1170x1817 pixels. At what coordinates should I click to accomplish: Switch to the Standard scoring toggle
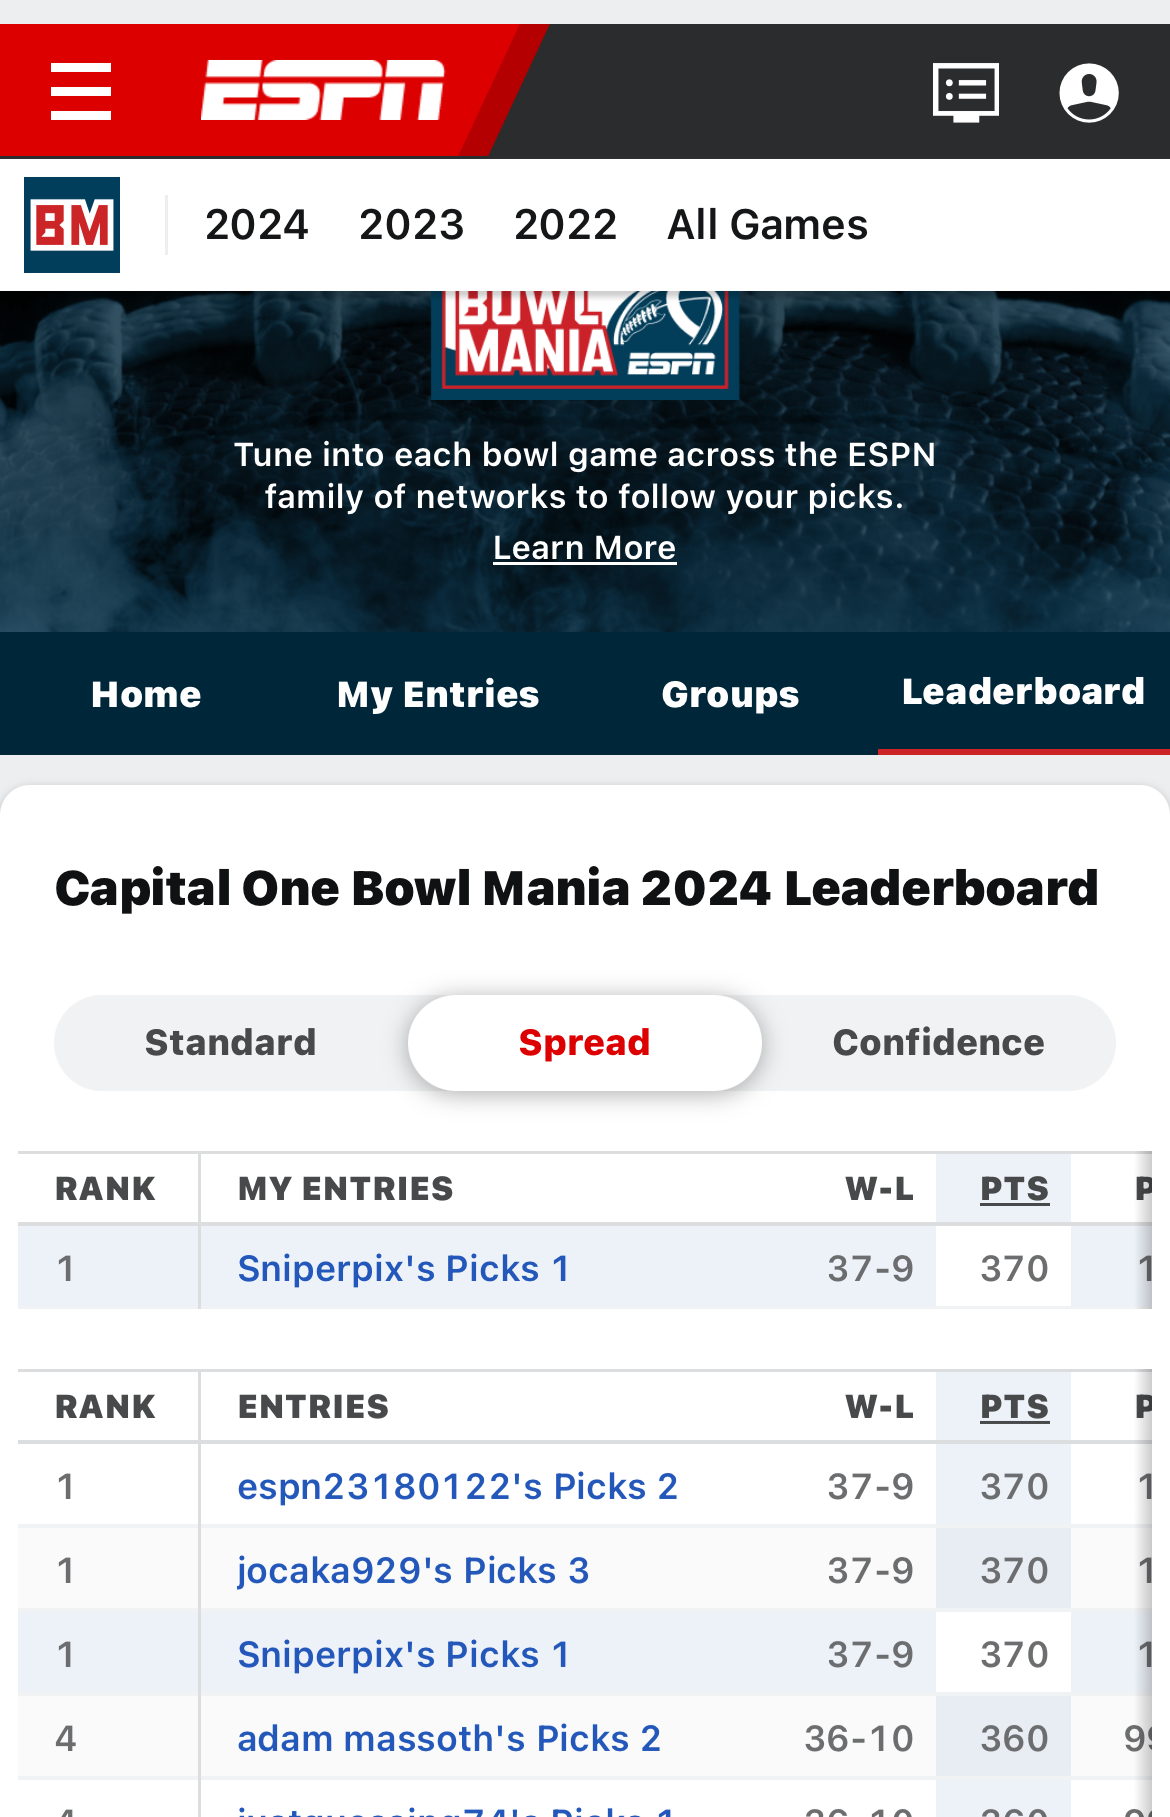[231, 1043]
